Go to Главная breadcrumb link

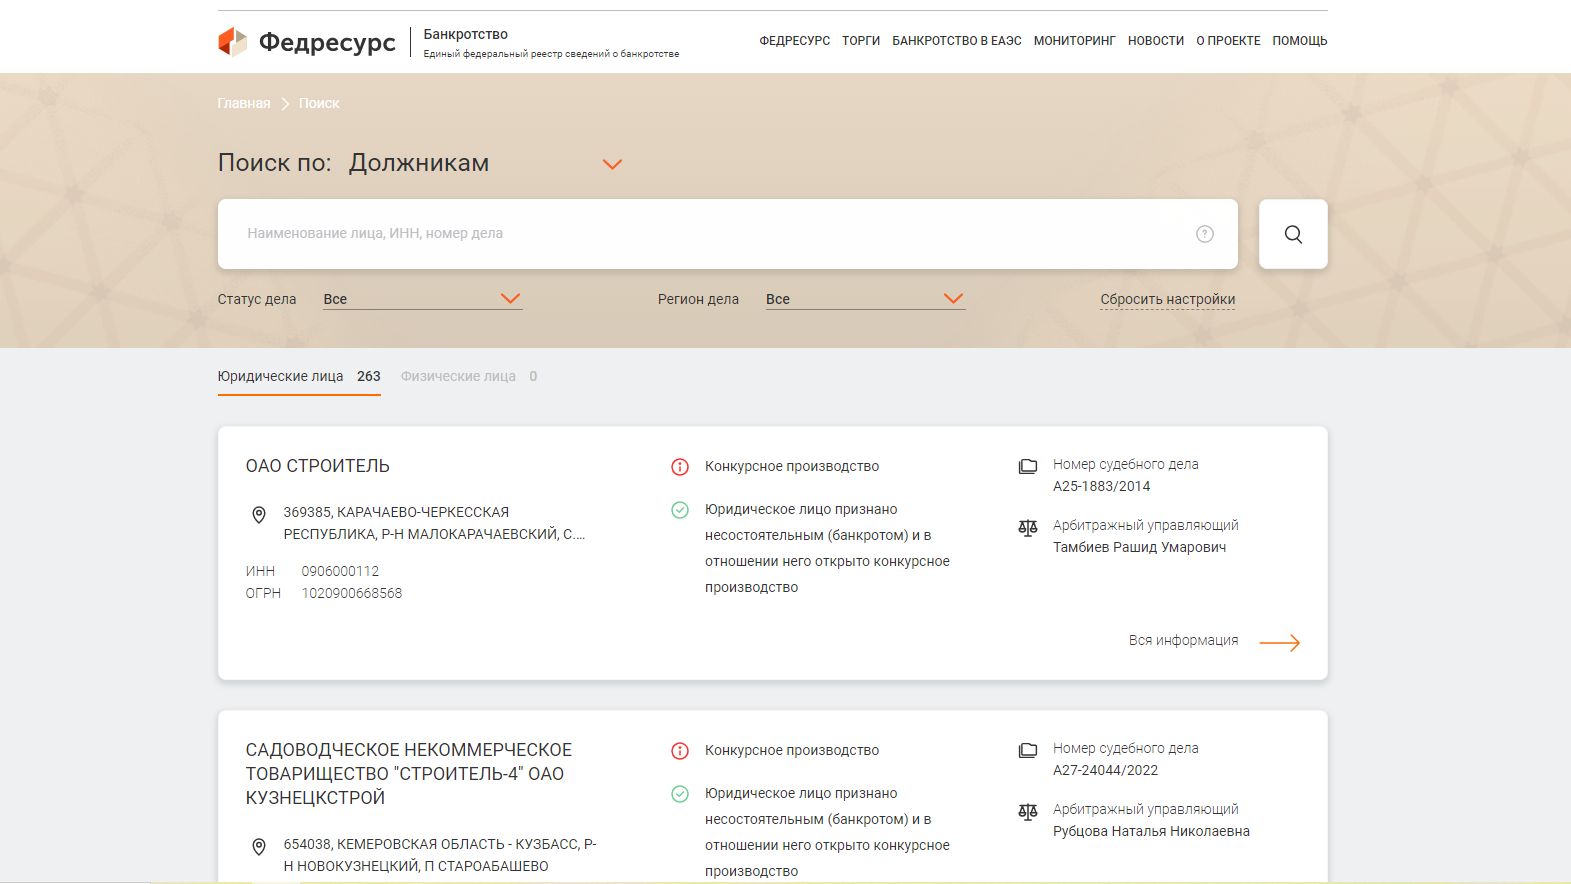[x=244, y=104]
